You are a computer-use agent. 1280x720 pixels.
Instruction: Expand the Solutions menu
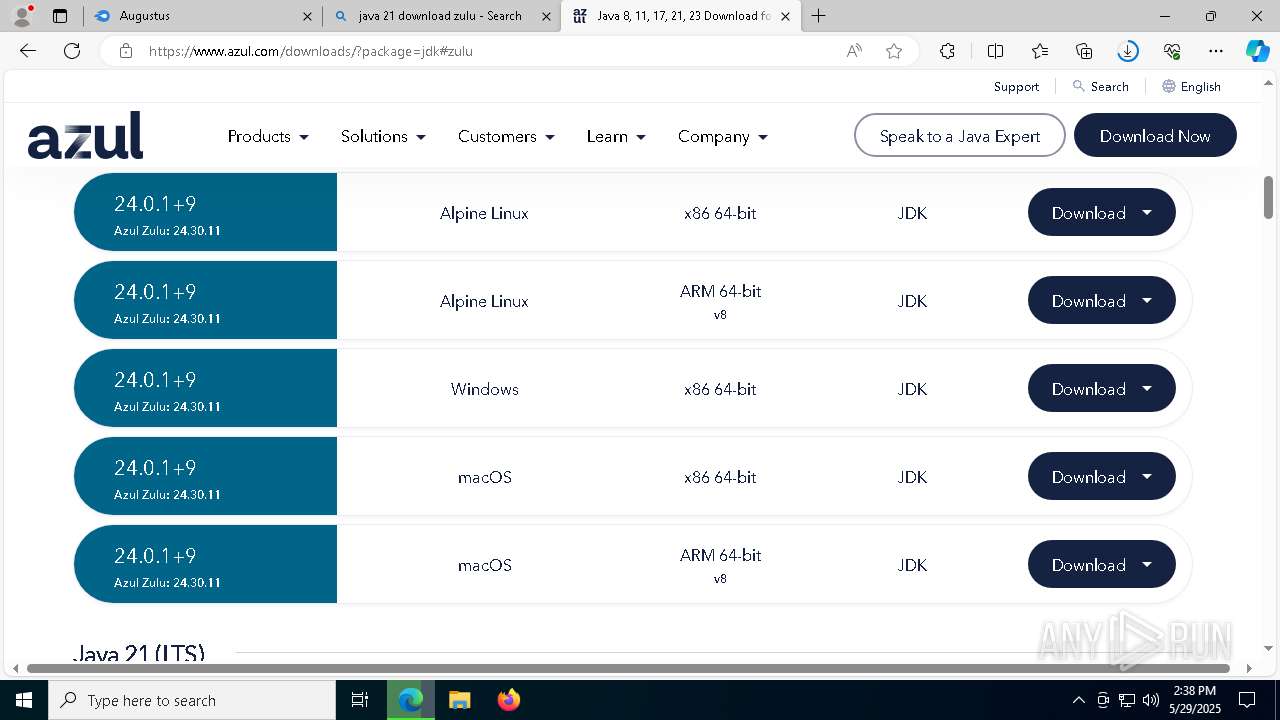(383, 136)
